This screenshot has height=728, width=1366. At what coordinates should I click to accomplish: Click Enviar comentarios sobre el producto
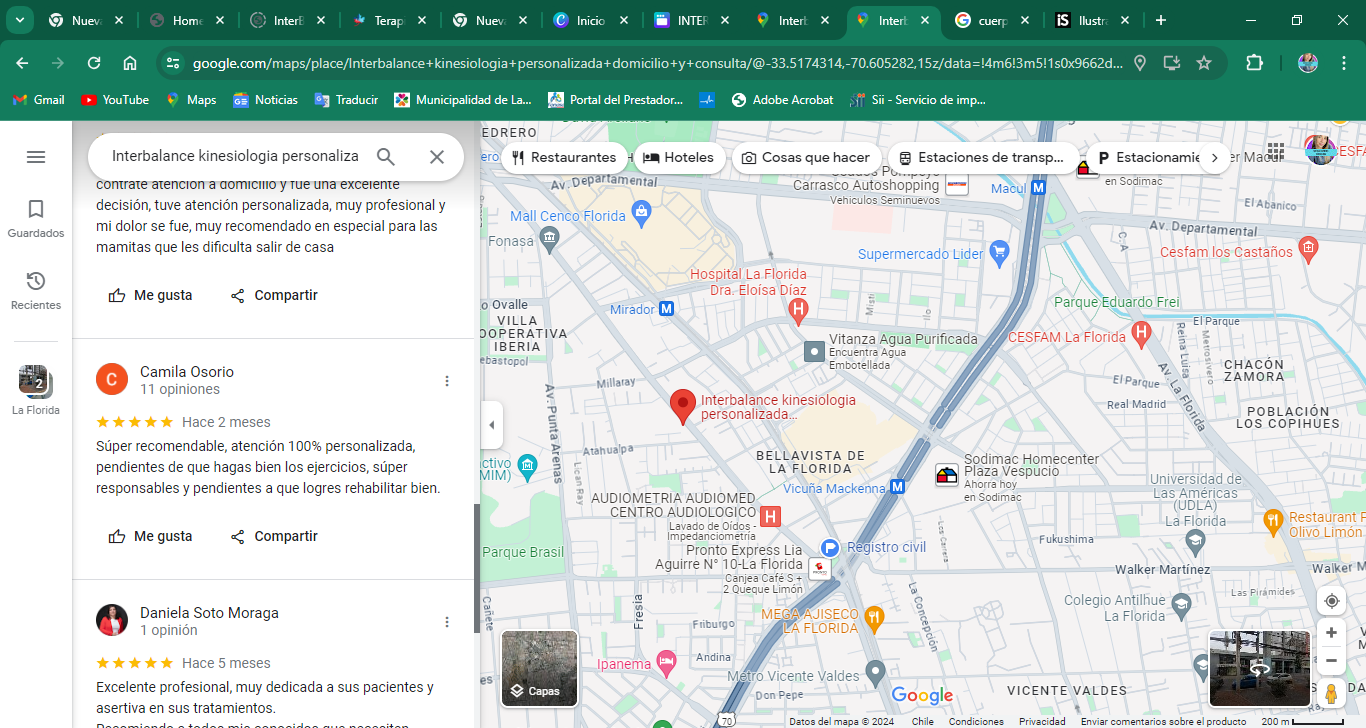coord(1163,722)
